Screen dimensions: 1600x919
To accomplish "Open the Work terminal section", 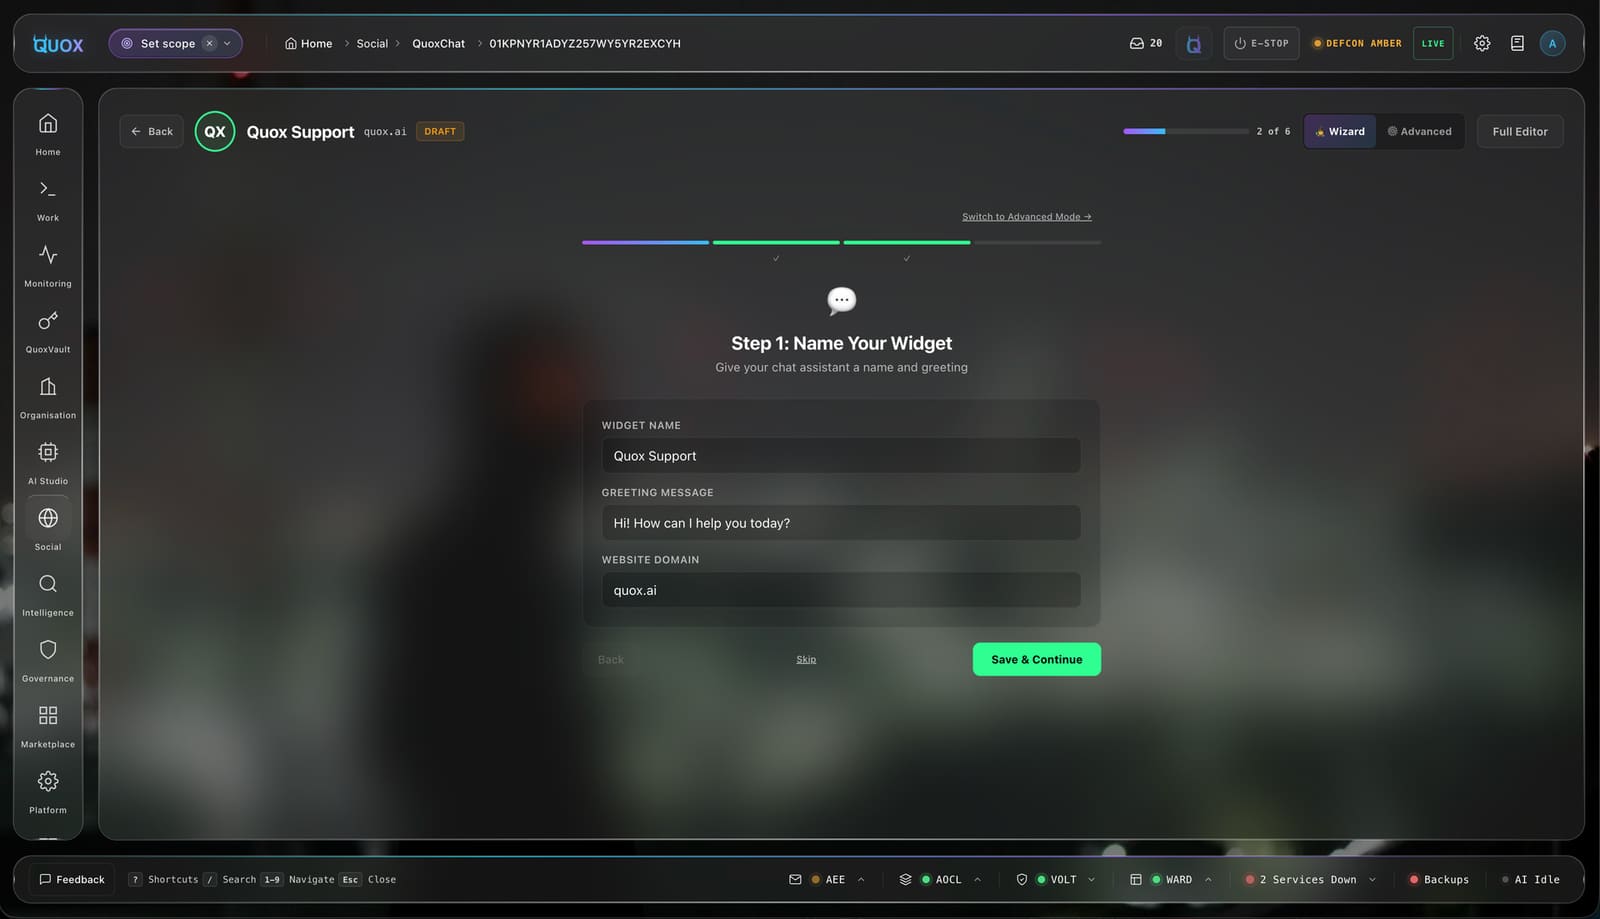I will click(48, 199).
